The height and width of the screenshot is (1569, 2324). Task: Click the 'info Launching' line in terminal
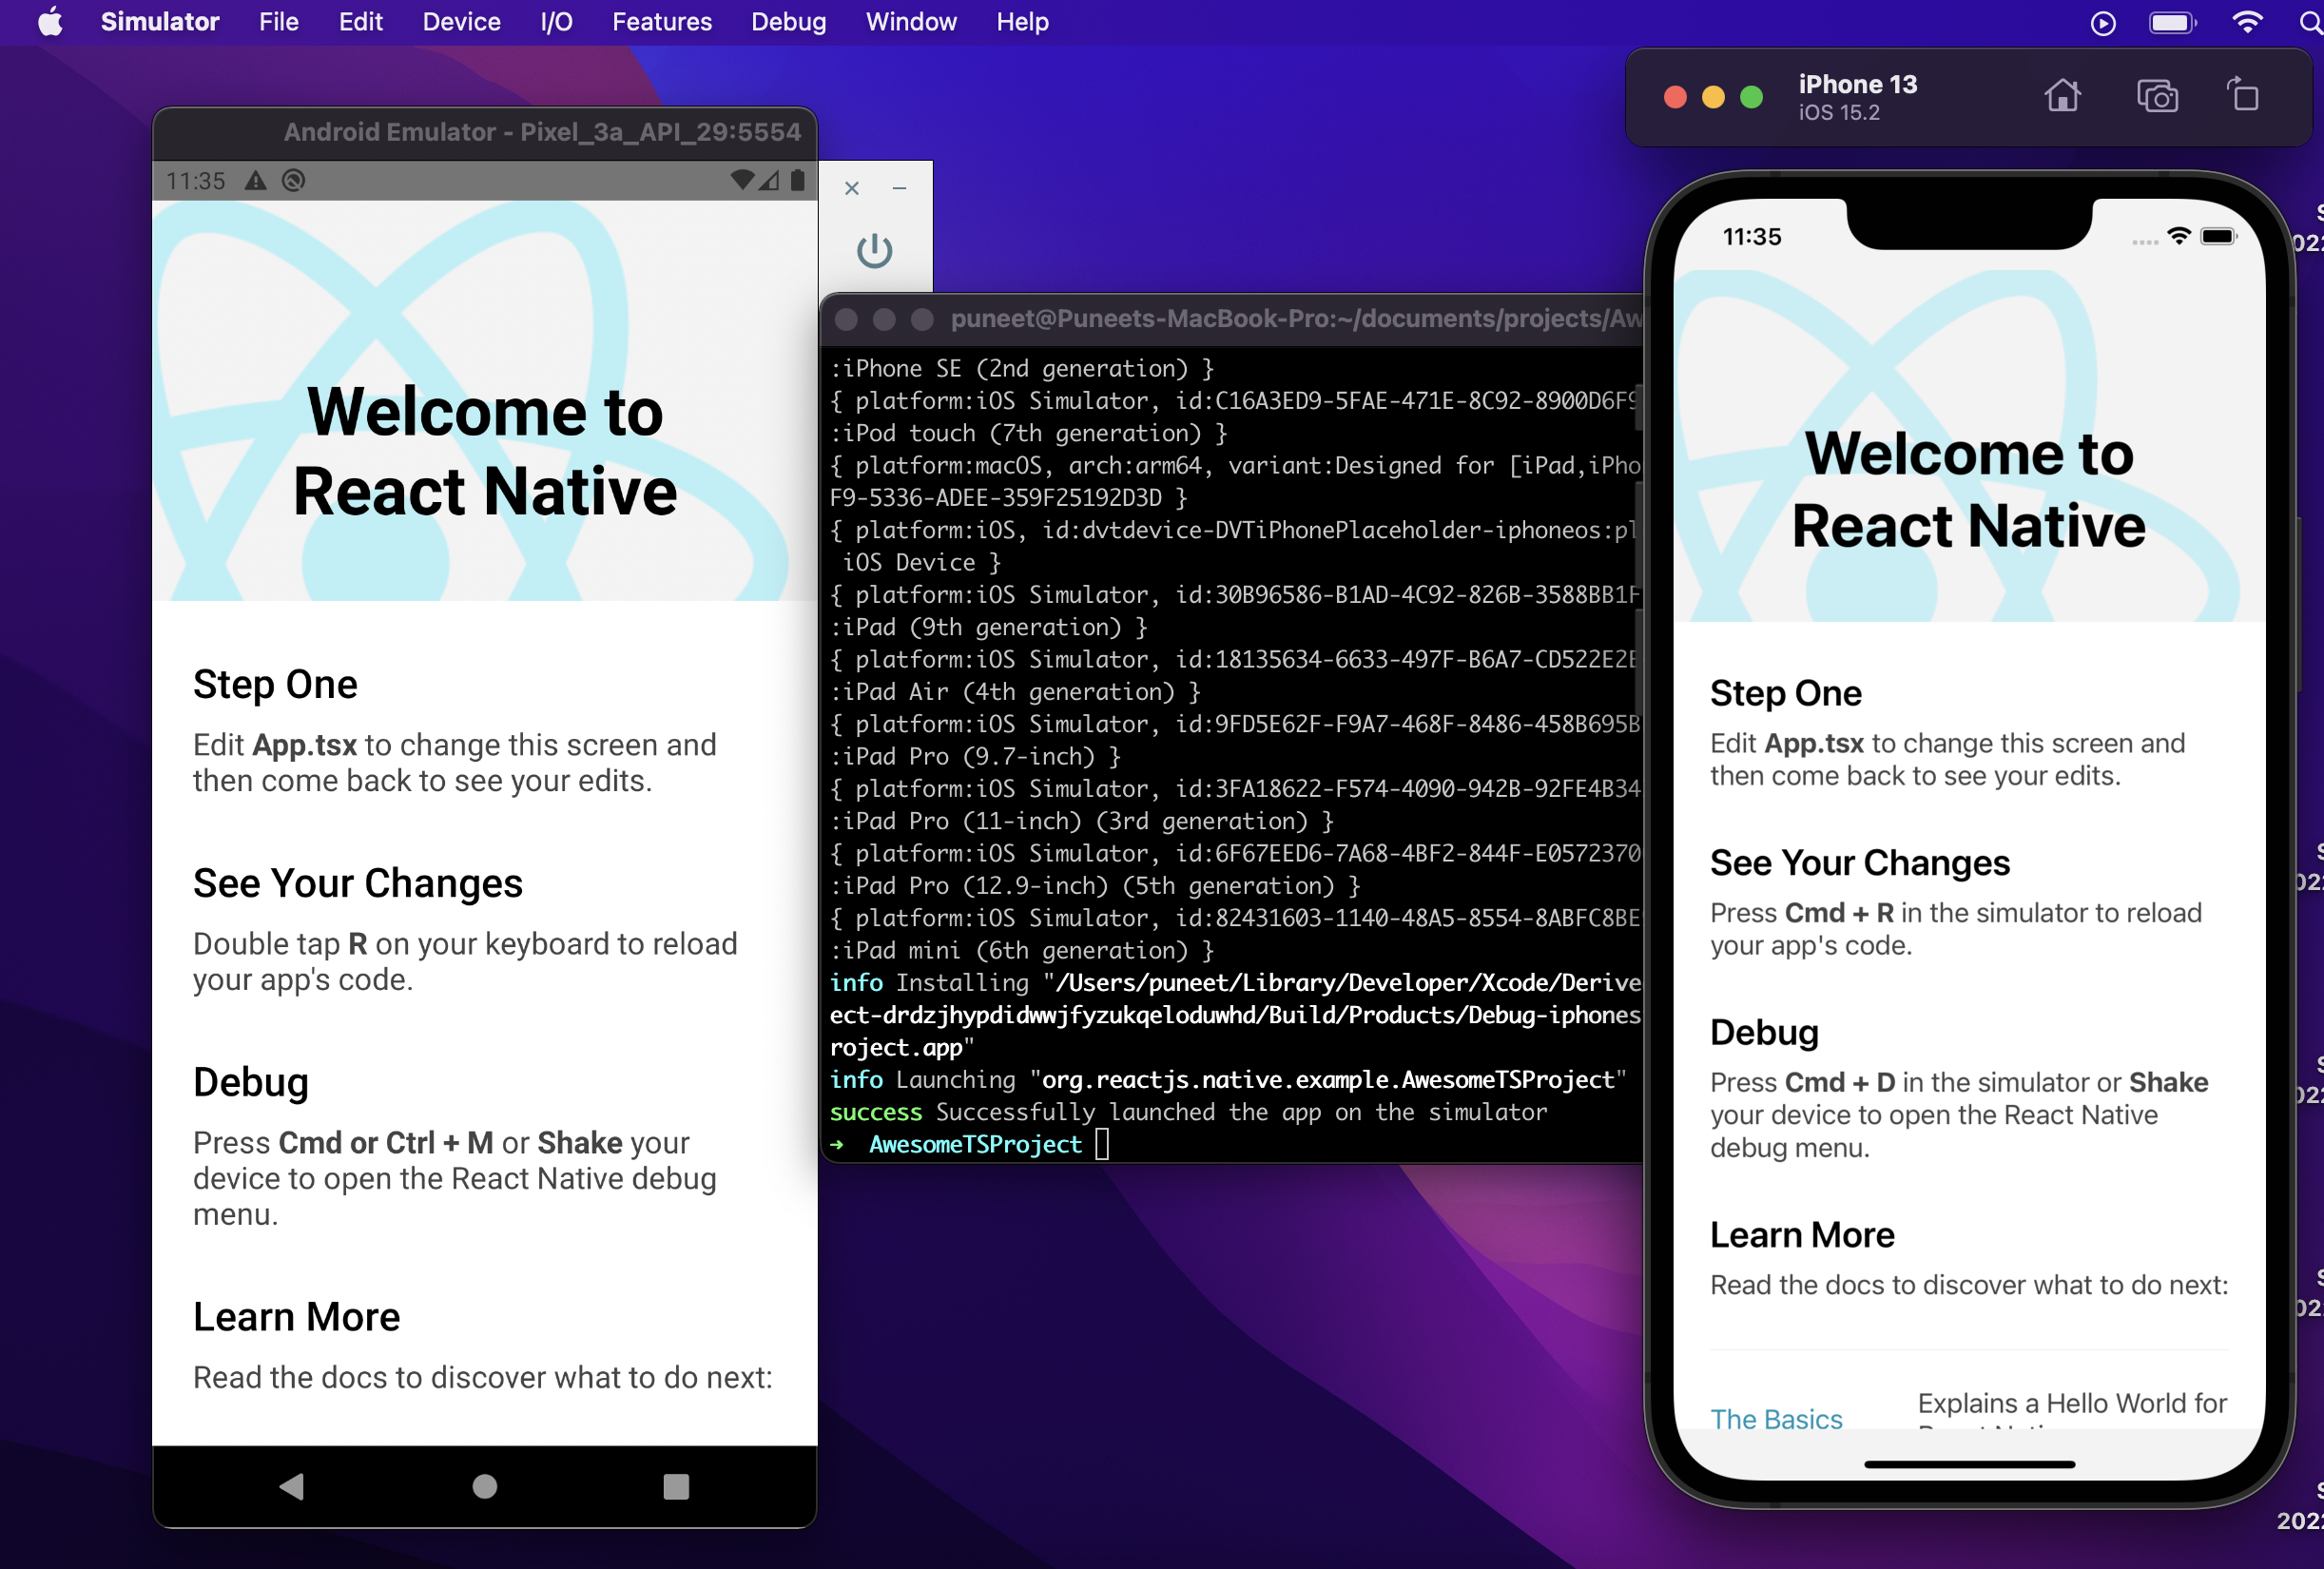[1228, 1080]
